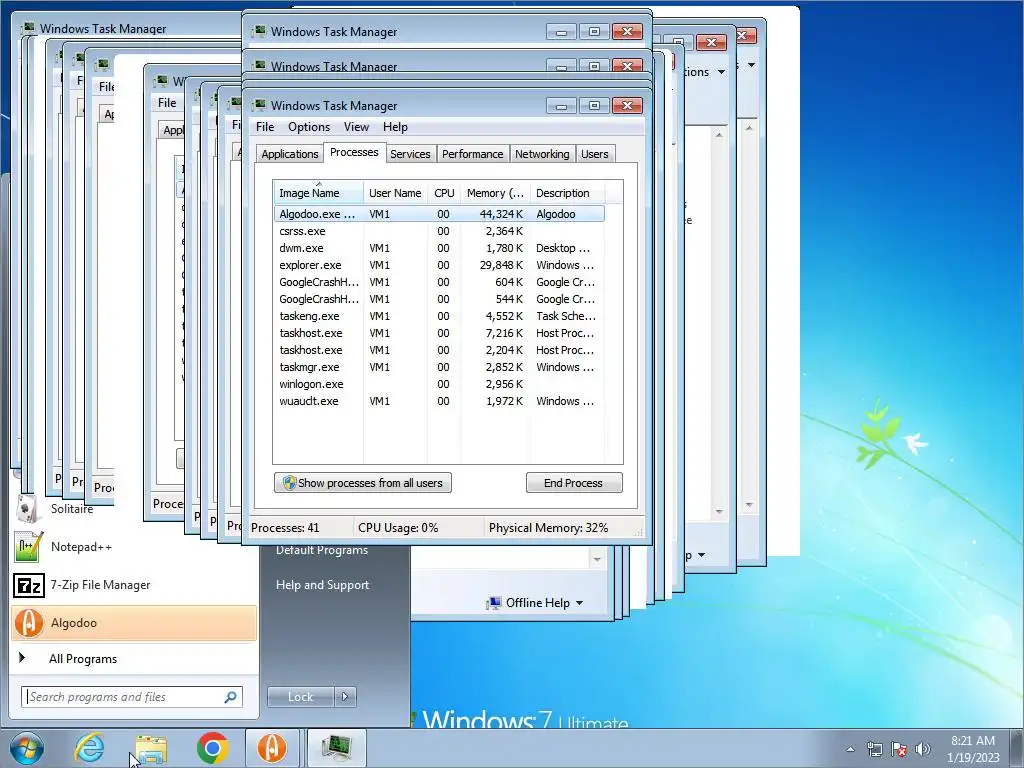Select the wuauclt.exe process row
Viewport: 1024px width, 768px height.
pyautogui.click(x=439, y=401)
